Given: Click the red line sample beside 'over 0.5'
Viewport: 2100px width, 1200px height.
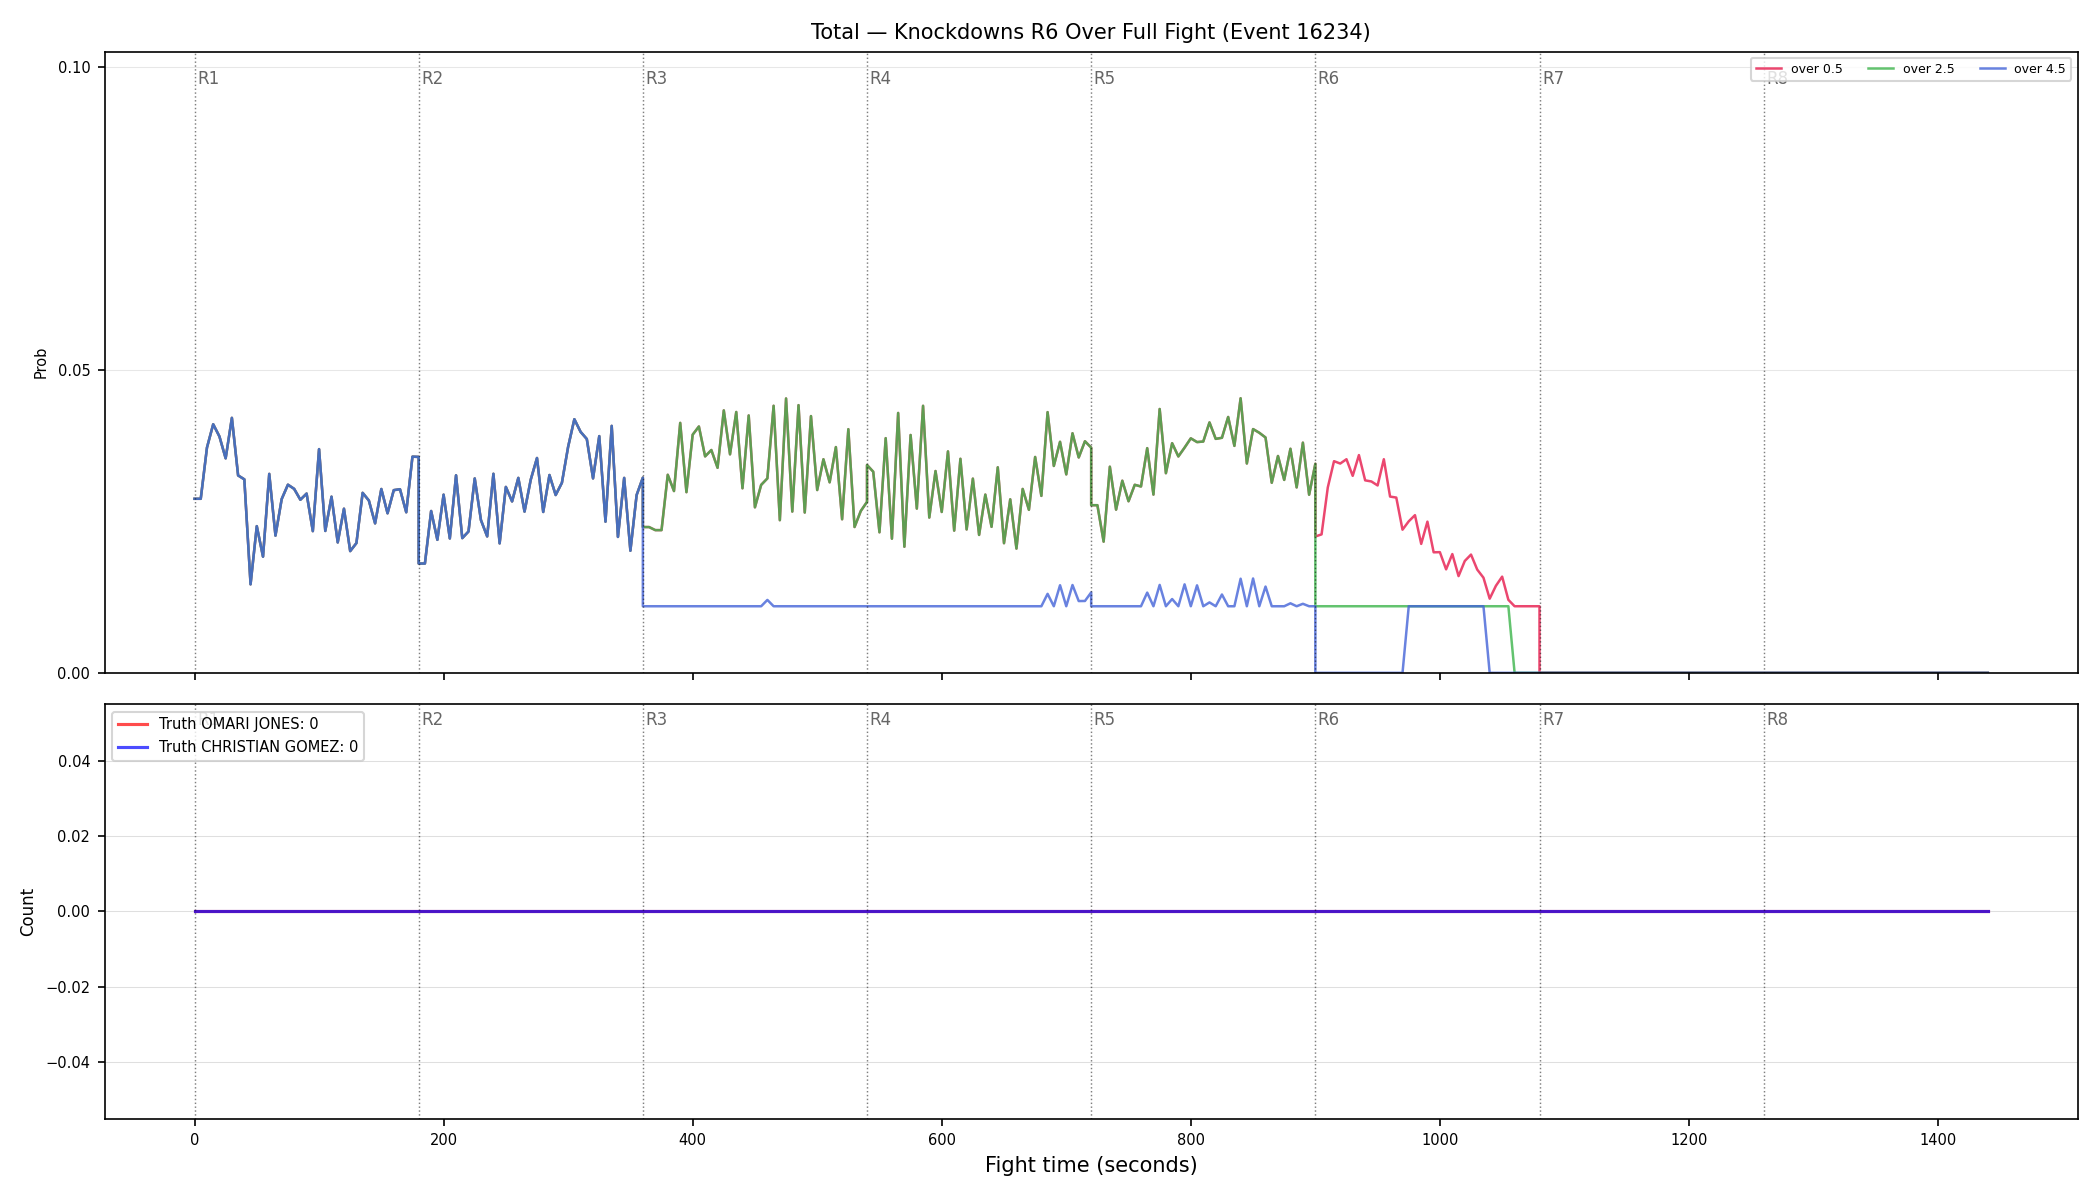Looking at the screenshot, I should click(1769, 69).
